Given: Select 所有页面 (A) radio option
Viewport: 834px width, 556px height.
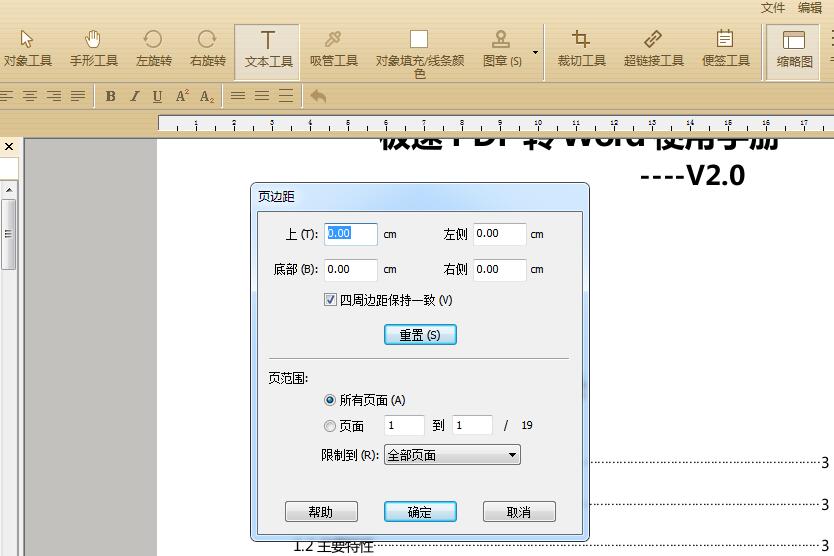Looking at the screenshot, I should point(330,400).
